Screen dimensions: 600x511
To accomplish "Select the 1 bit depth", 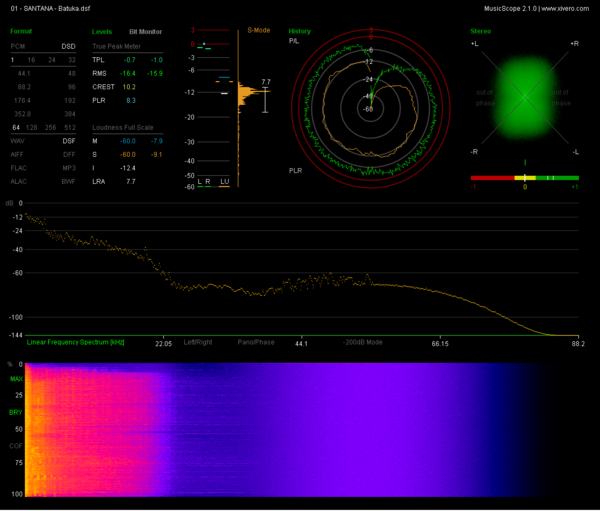I will pyautogui.click(x=13, y=60).
